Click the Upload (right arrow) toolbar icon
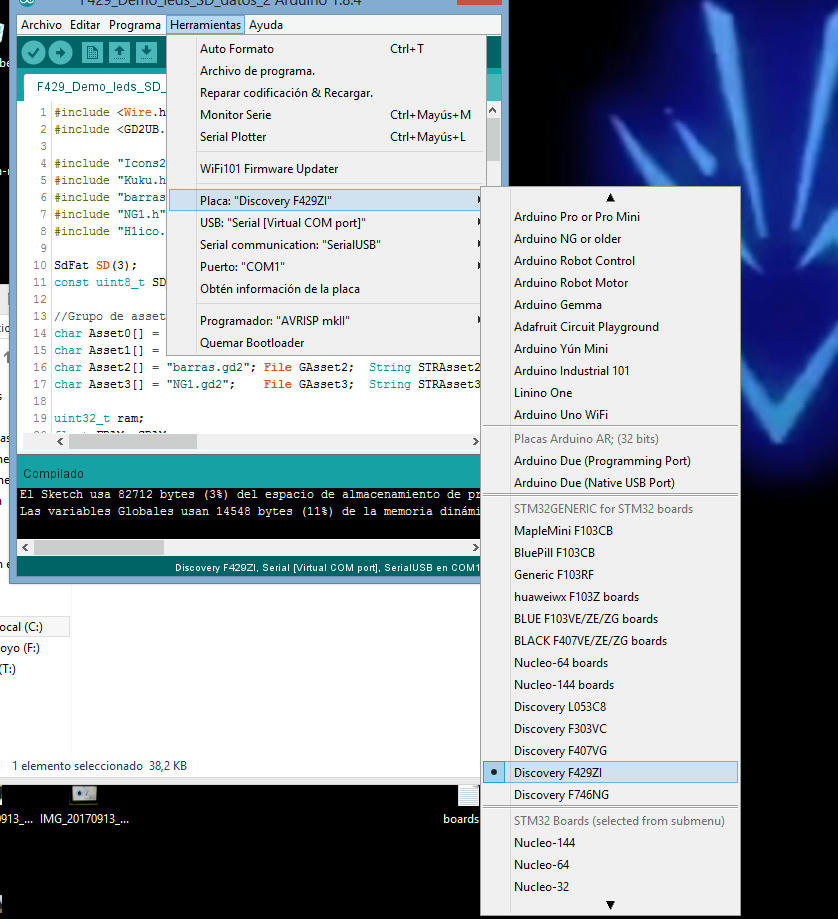 tap(60, 53)
